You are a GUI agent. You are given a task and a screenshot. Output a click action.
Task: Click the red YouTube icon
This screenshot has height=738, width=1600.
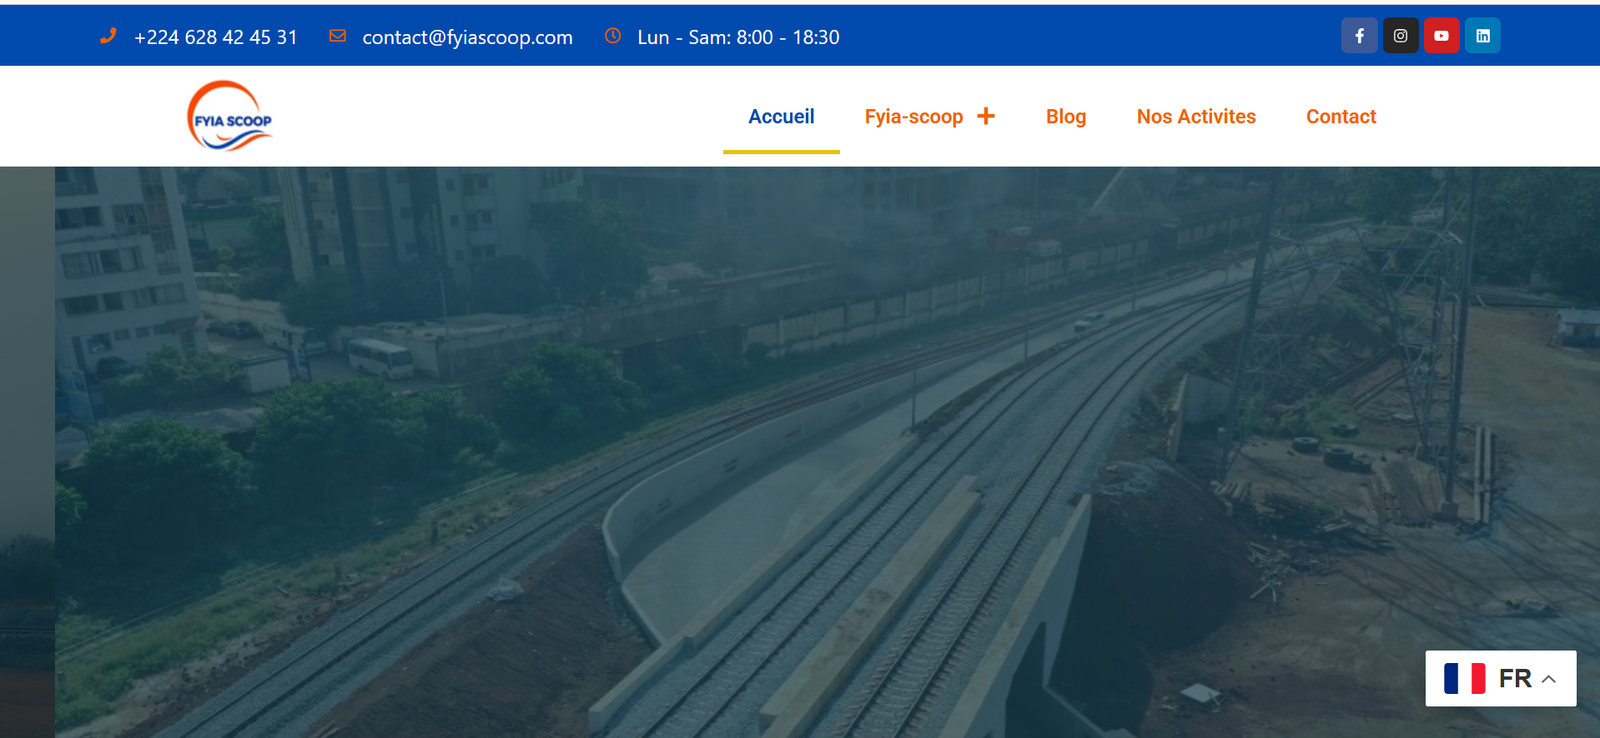point(1441,36)
